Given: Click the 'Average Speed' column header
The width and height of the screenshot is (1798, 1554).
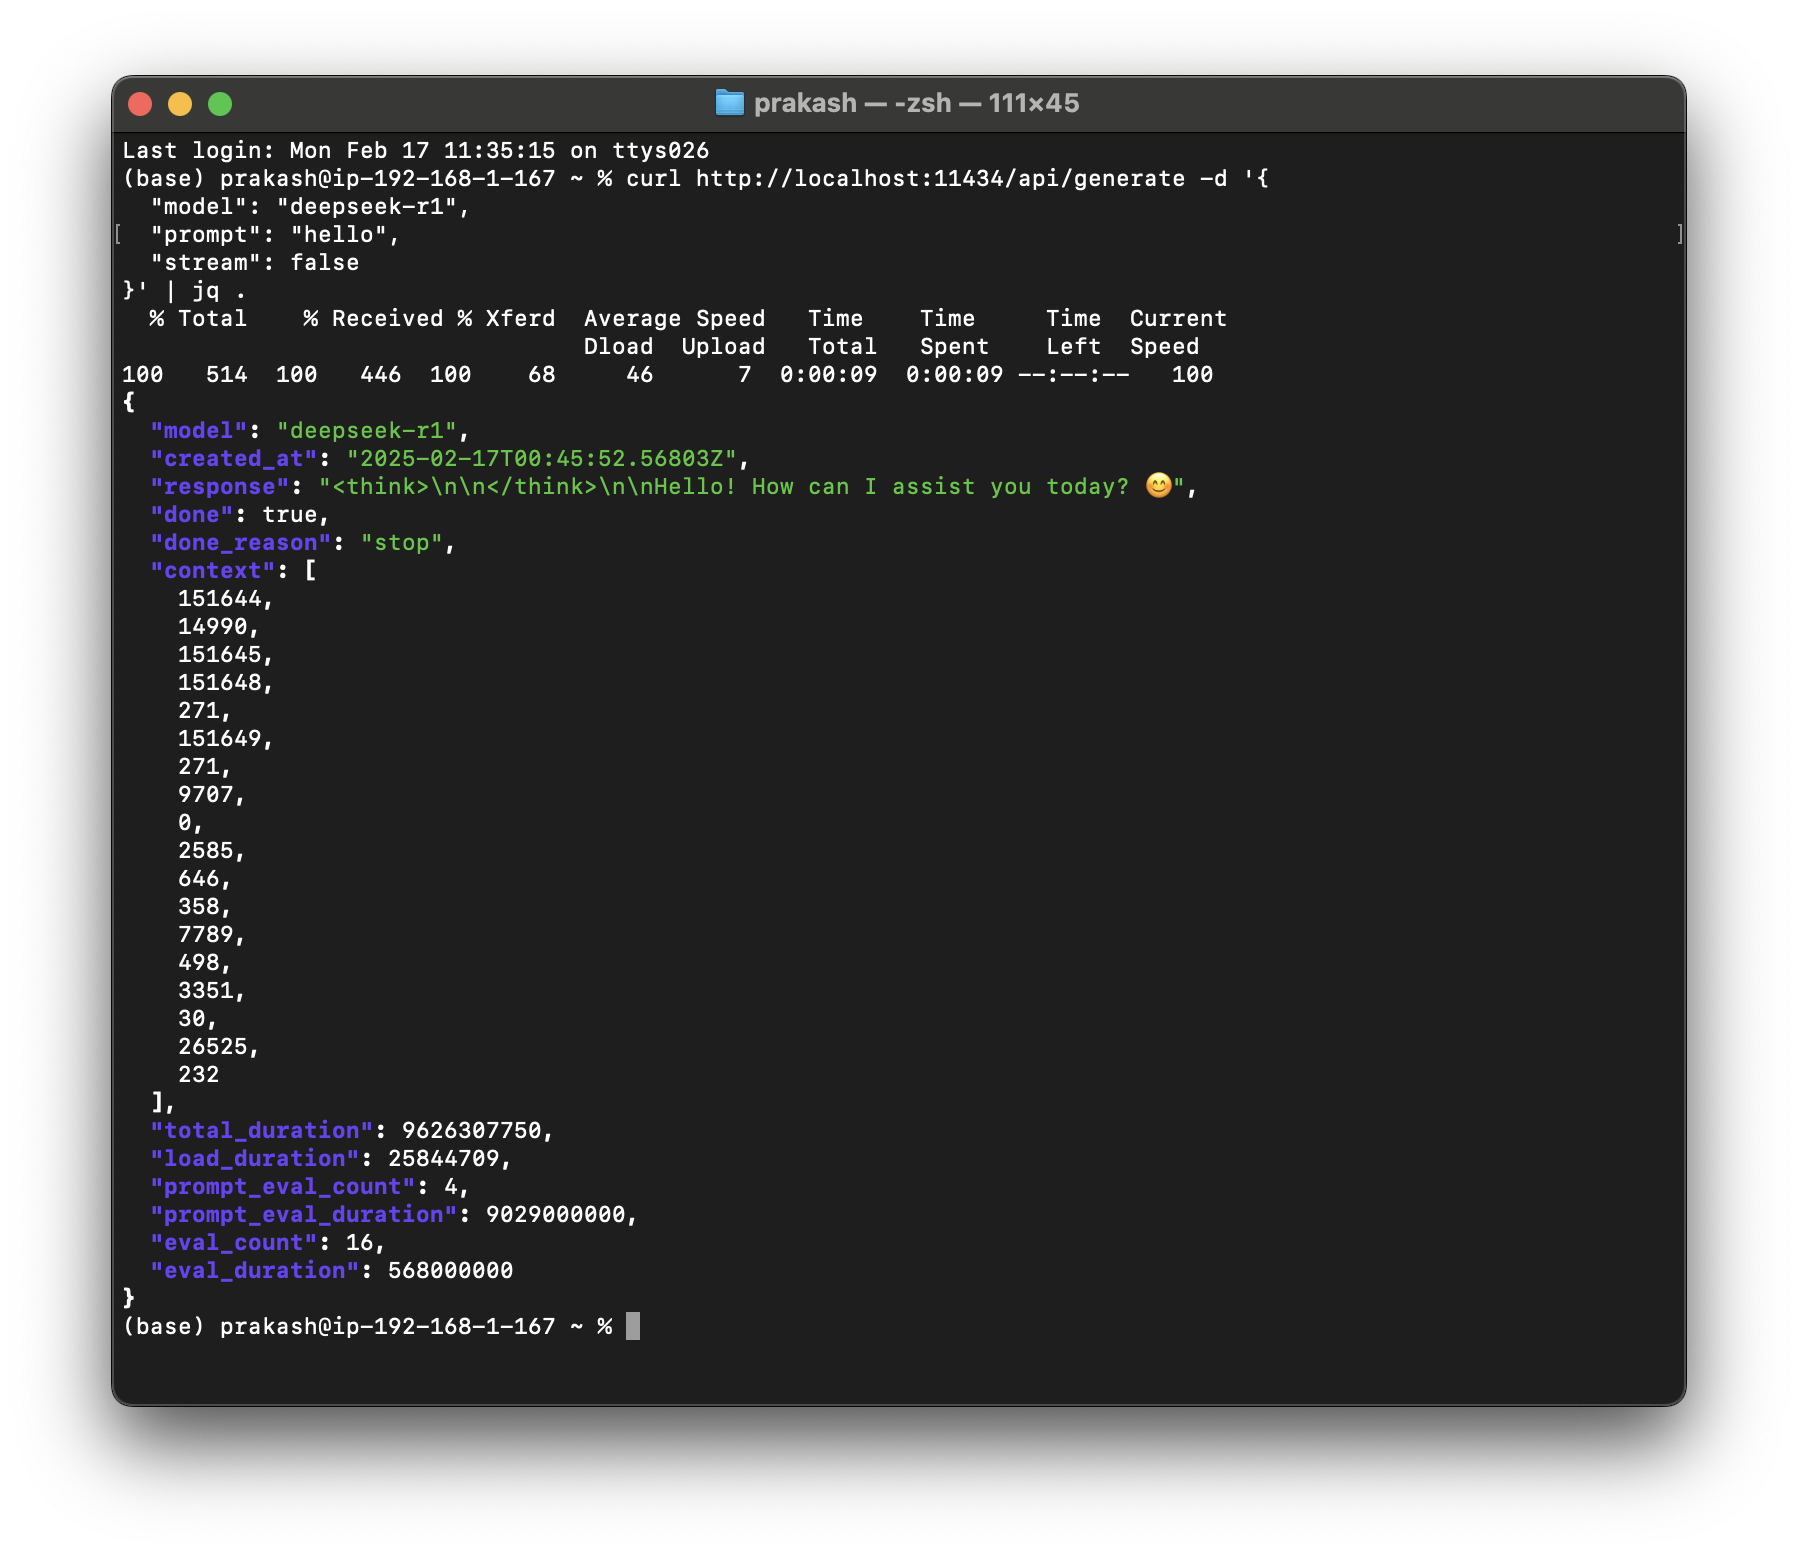Looking at the screenshot, I should (x=675, y=319).
